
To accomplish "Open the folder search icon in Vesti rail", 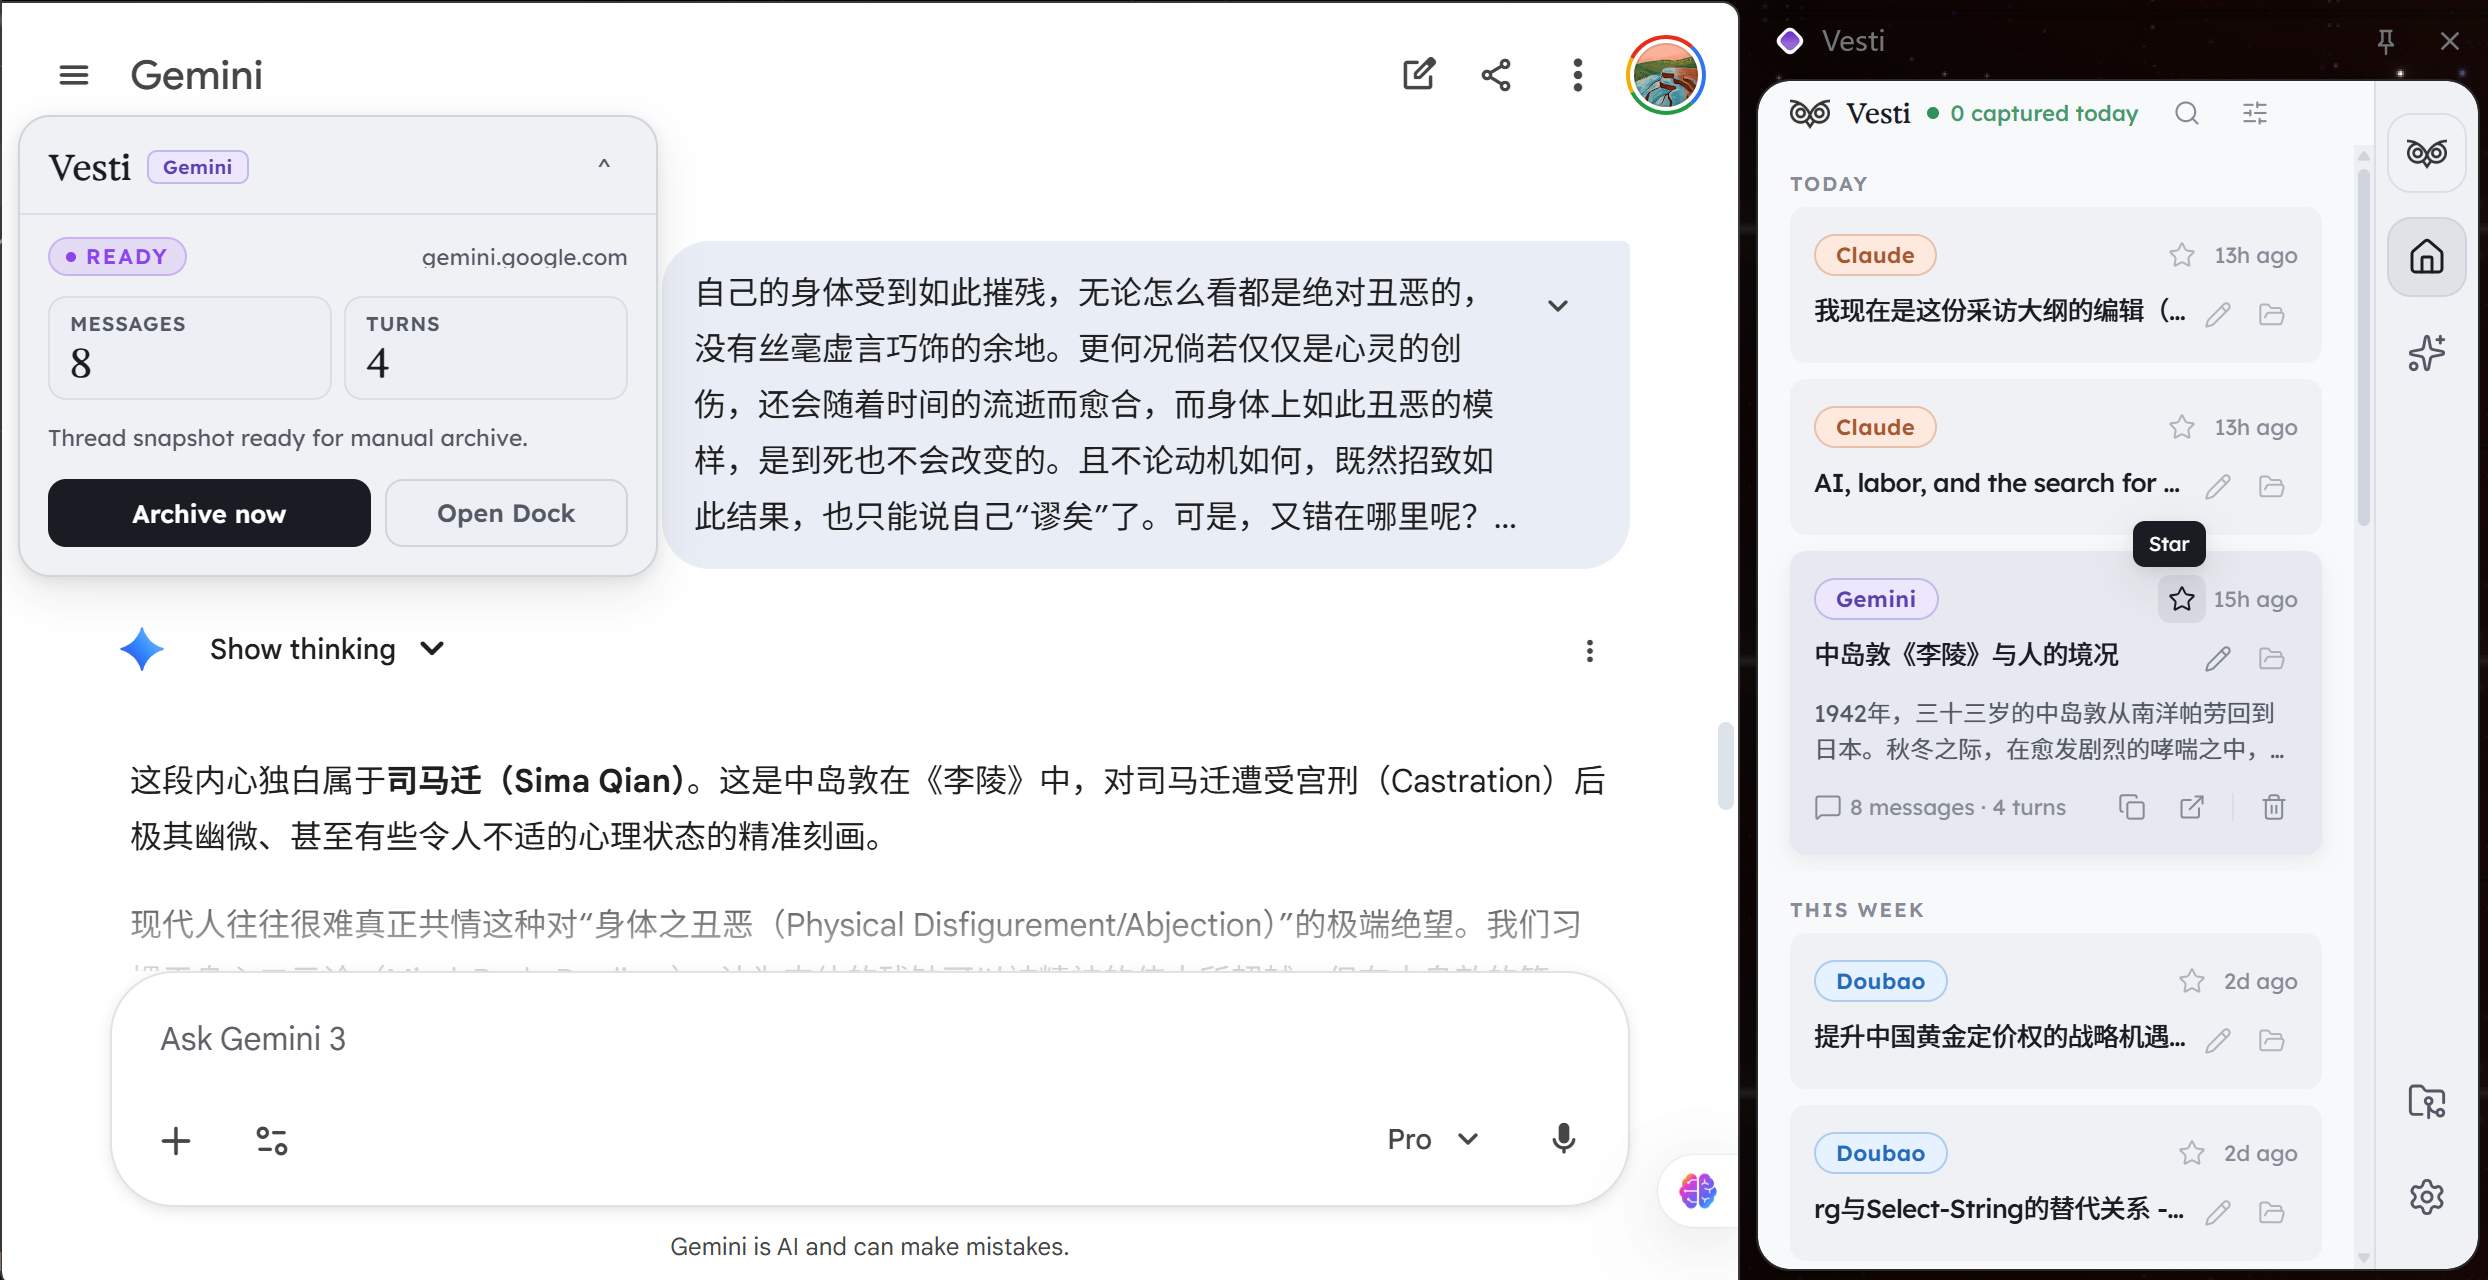I will tap(2426, 1101).
